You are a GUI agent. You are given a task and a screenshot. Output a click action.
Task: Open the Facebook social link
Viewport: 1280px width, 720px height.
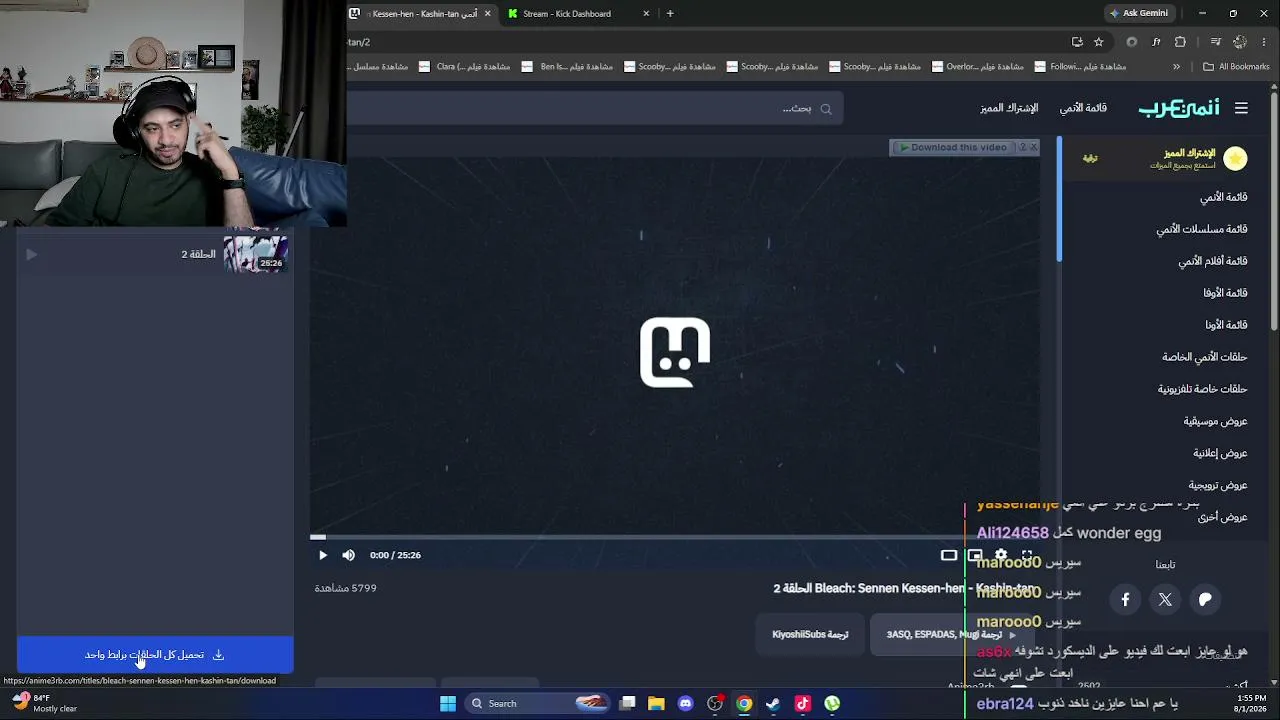point(1125,599)
